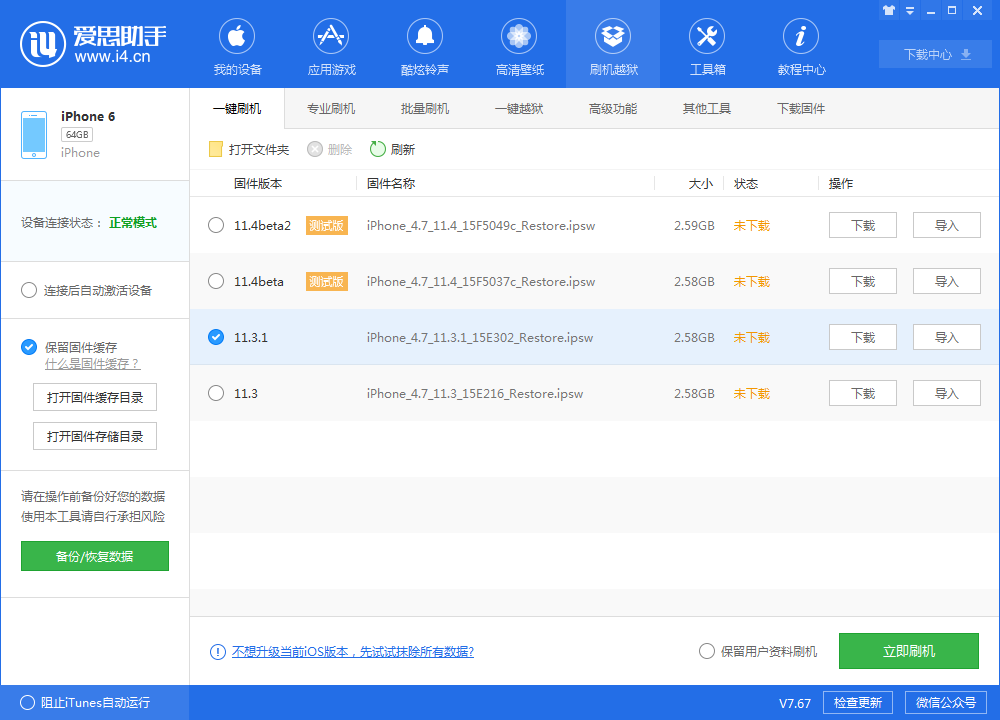Open the 工具箱 toolbox
Viewport: 1000px width, 720px height.
706,44
